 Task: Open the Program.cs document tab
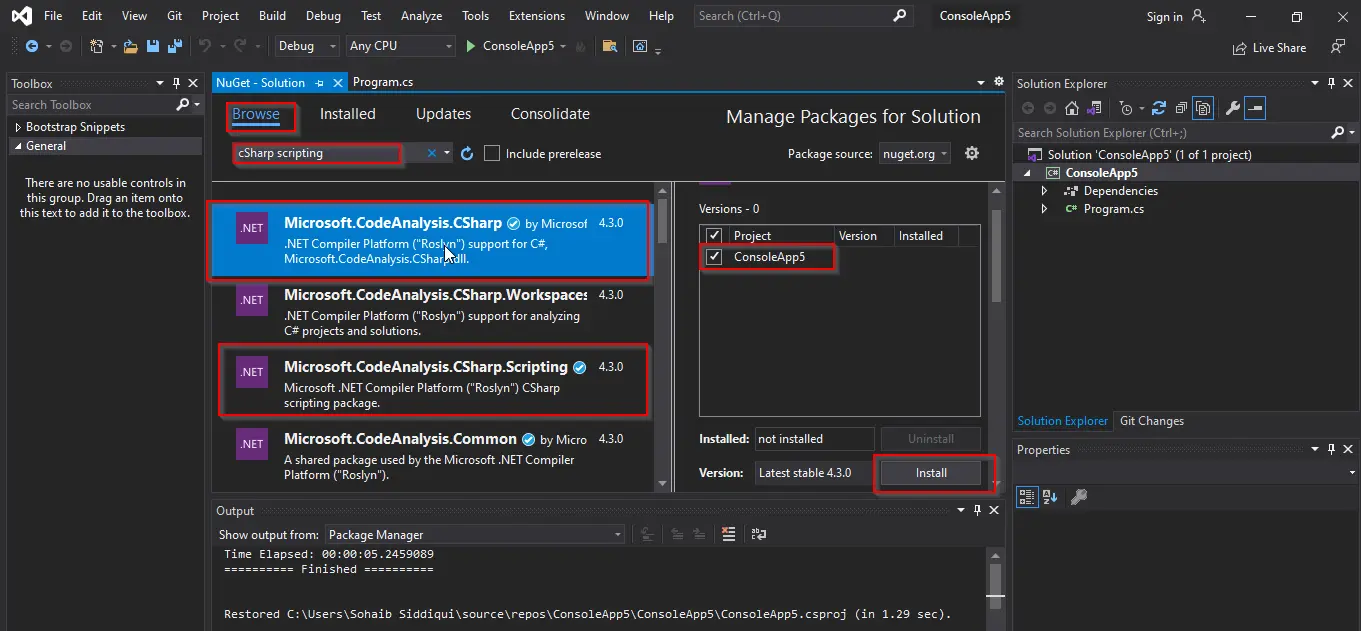[x=383, y=83]
